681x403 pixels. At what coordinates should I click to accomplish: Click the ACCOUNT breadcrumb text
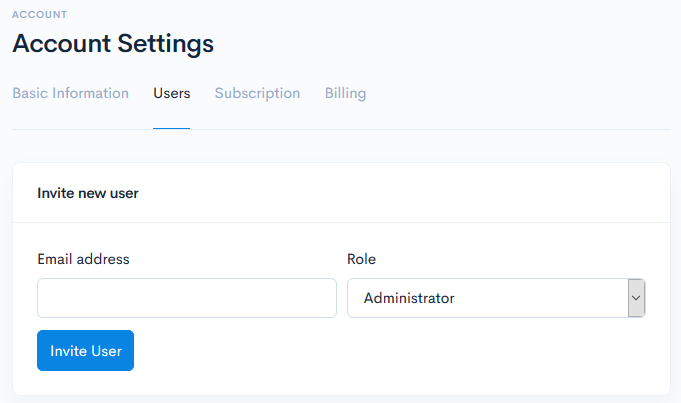40,15
